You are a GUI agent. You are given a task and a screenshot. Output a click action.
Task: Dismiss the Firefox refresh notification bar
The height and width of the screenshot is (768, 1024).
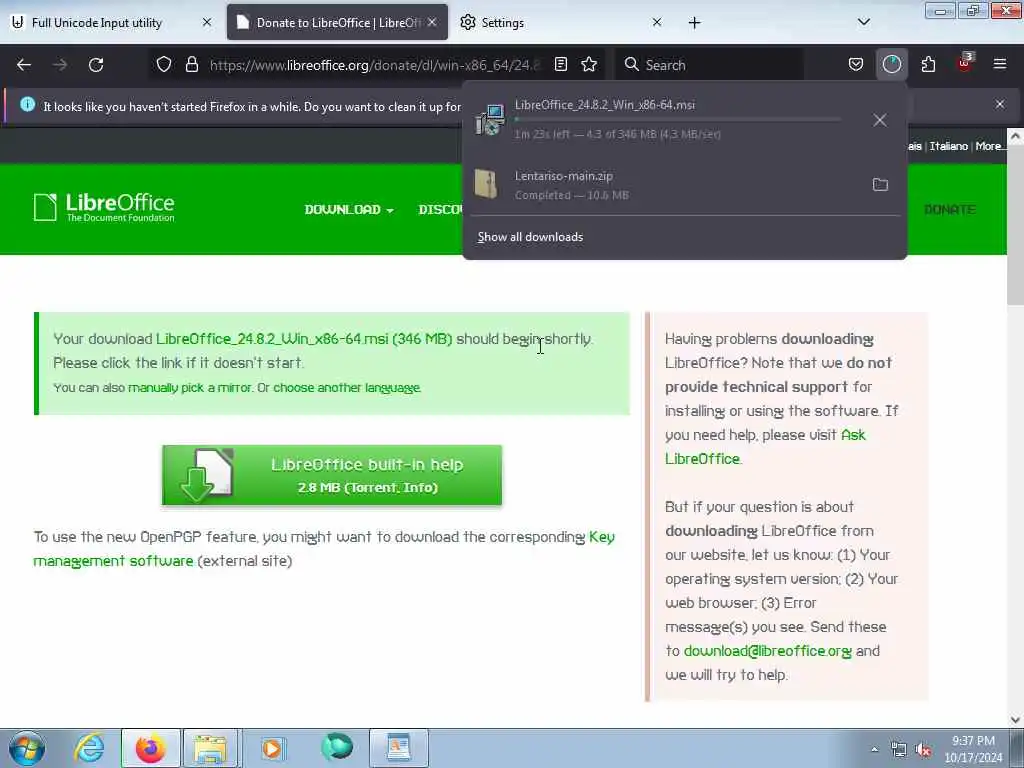click(1000, 104)
